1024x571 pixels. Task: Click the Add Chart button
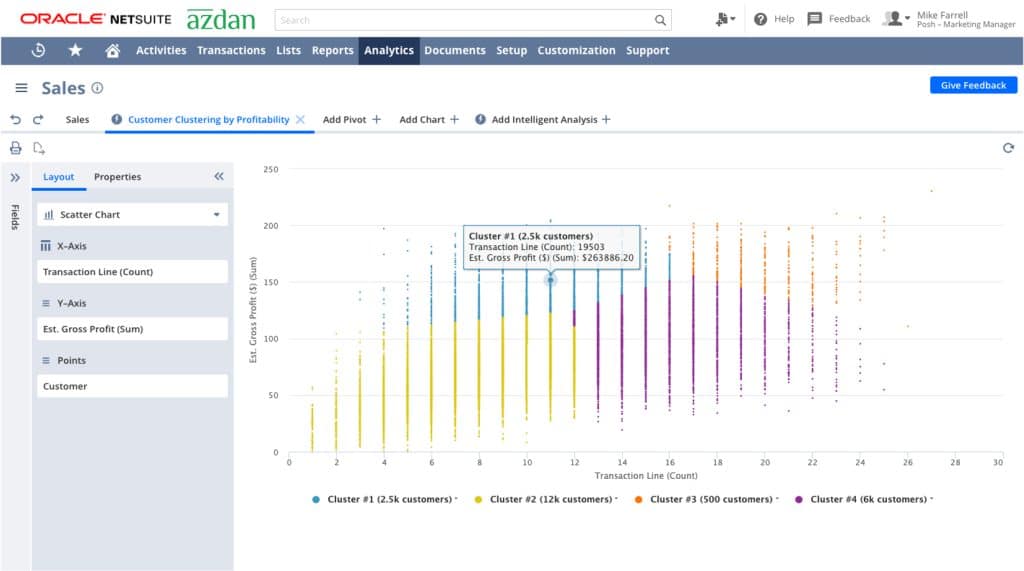point(429,120)
